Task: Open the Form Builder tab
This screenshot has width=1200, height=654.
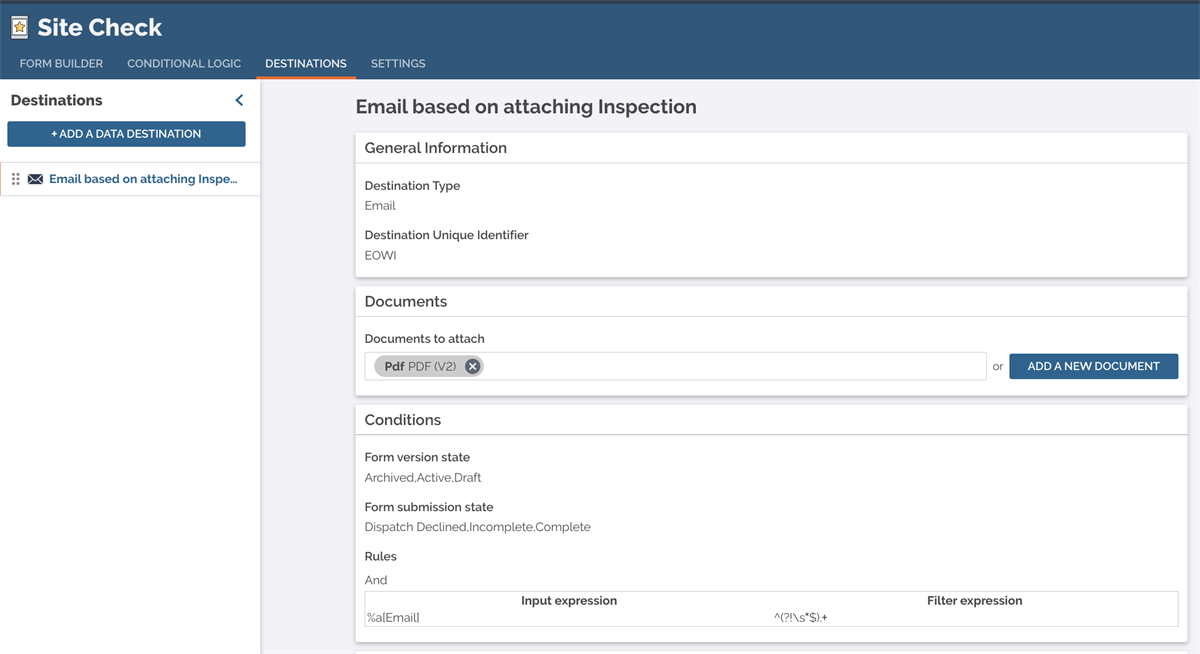Action: [x=61, y=63]
